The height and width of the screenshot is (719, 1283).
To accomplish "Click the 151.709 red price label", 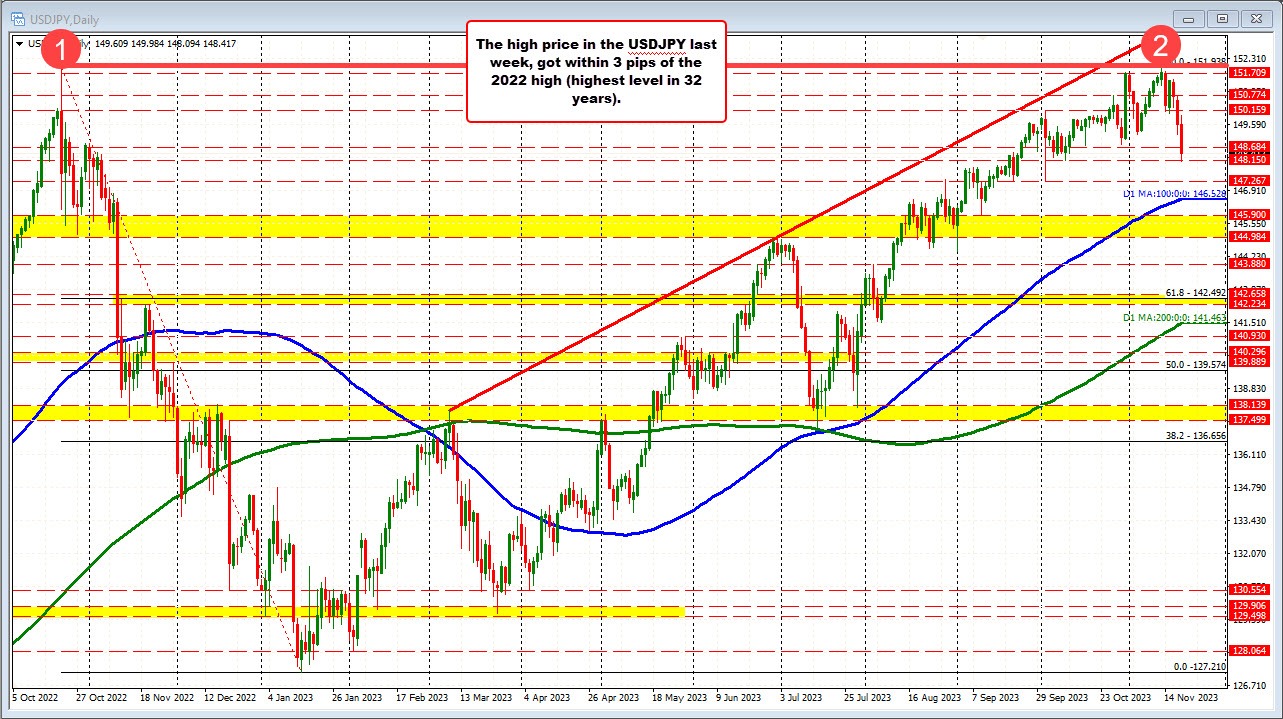I will (x=1250, y=73).
